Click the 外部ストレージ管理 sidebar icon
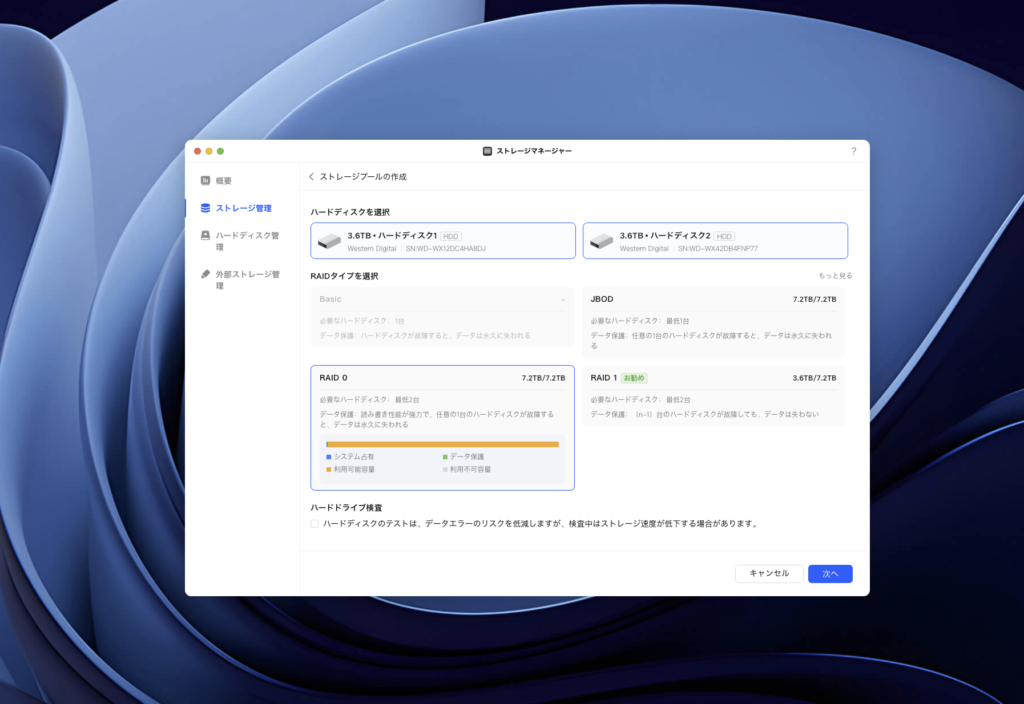The image size is (1024, 704). 205,274
